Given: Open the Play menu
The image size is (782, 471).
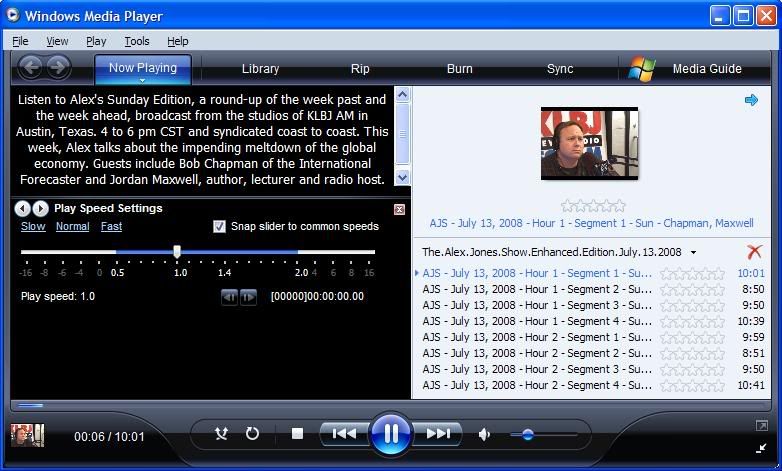Looking at the screenshot, I should (x=96, y=41).
